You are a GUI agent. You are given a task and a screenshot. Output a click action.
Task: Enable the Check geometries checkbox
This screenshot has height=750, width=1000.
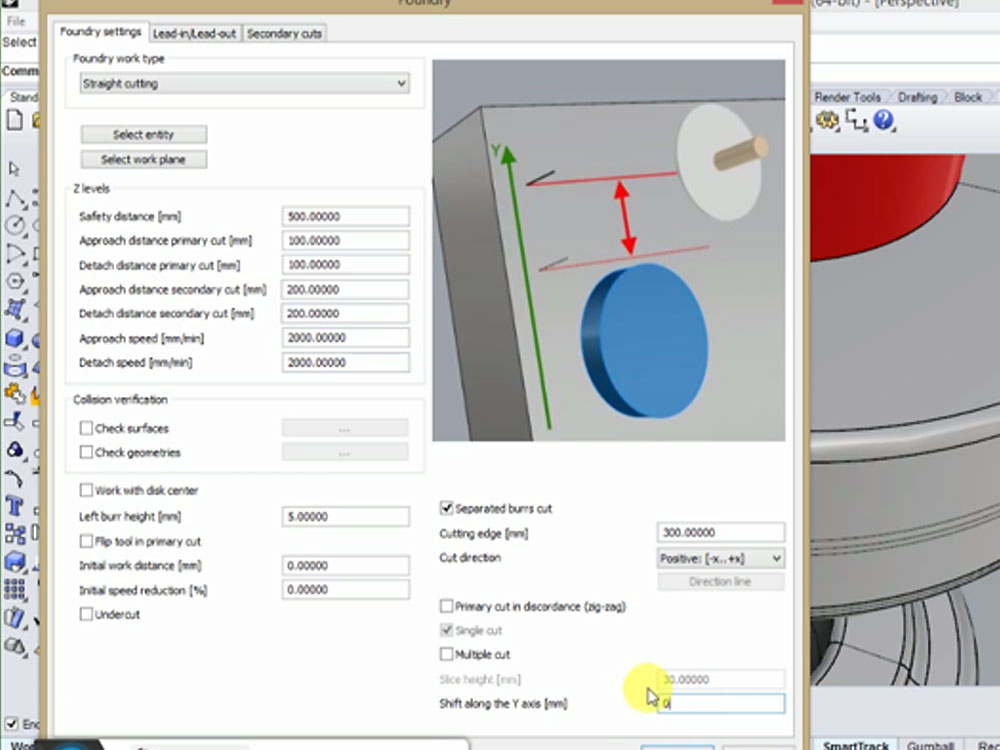point(86,452)
